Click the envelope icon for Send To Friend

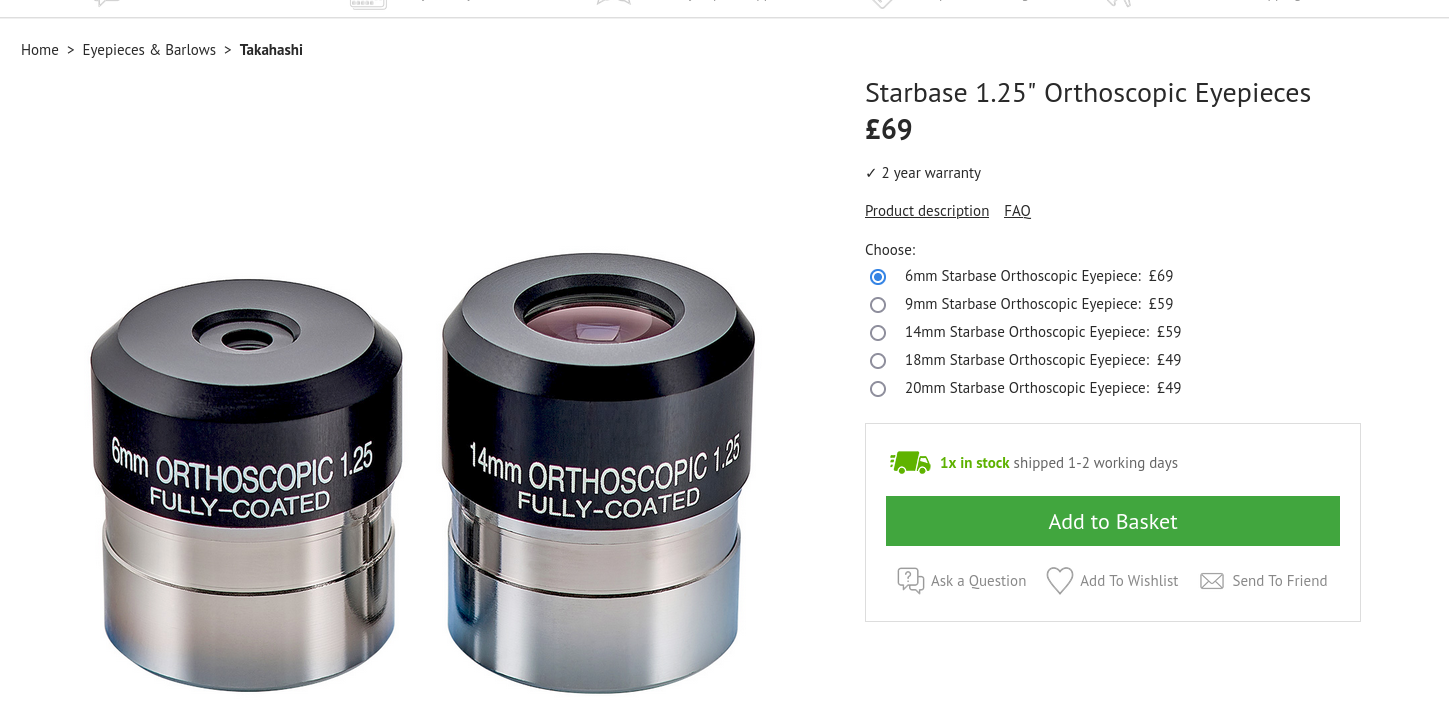(1212, 581)
